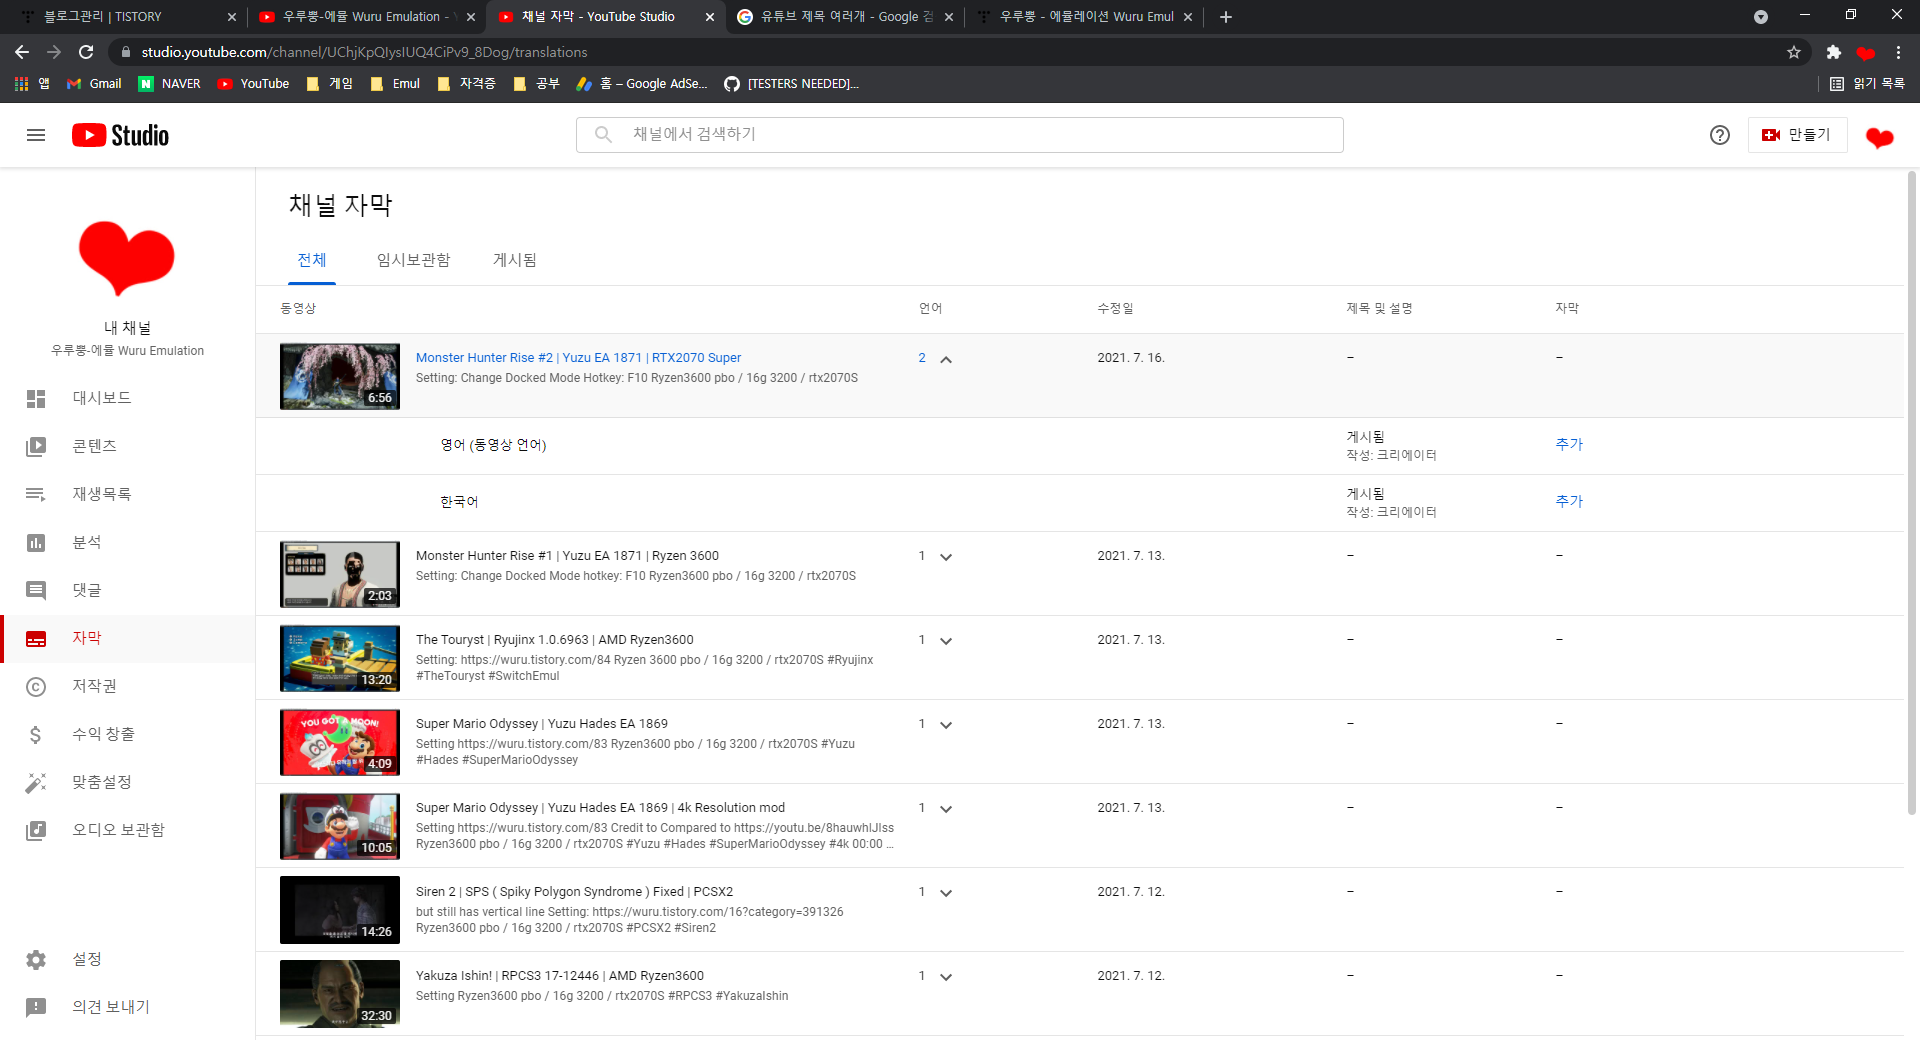
Task: Reload the page with refresh icon
Action: coord(86,52)
